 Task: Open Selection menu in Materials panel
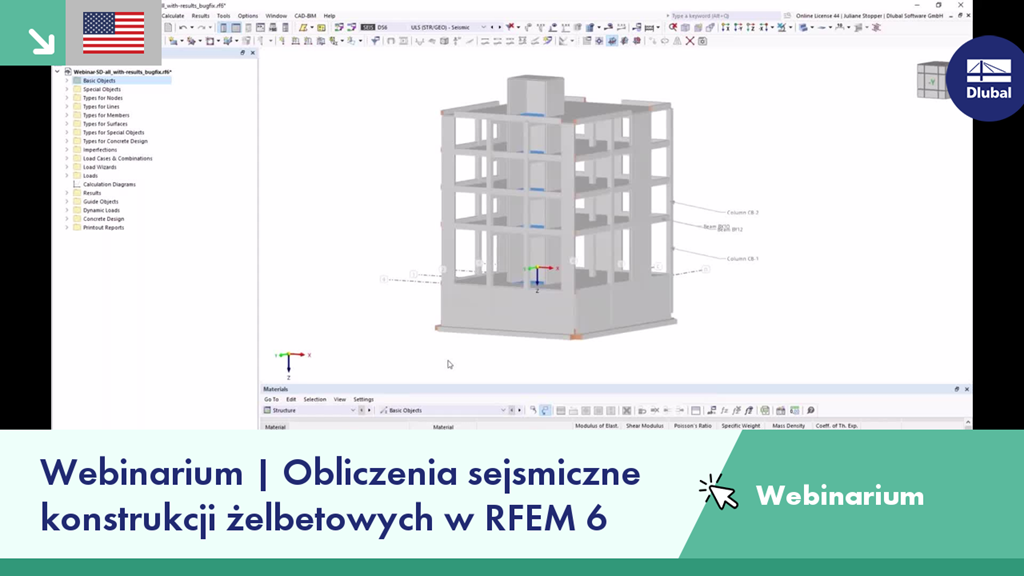314,399
